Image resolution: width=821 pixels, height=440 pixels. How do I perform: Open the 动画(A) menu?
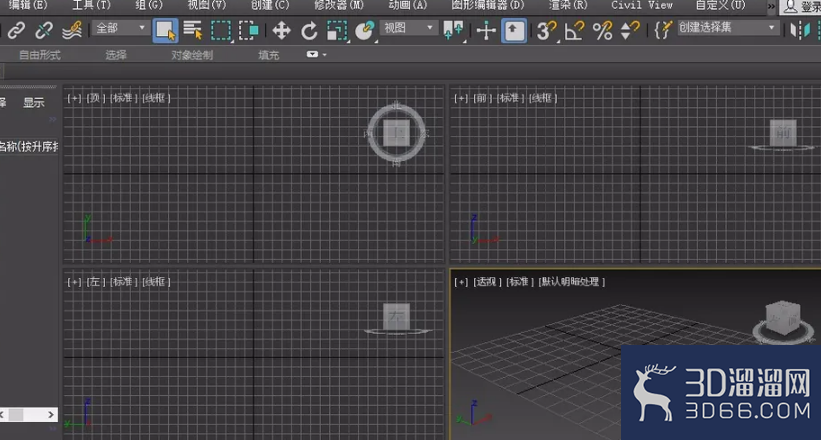tap(407, 5)
